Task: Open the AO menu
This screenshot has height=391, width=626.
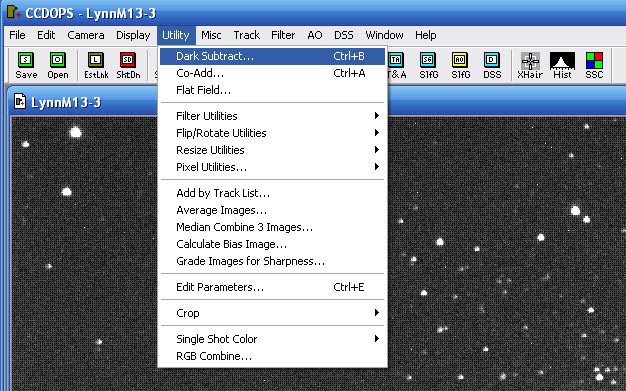Action: (315, 35)
